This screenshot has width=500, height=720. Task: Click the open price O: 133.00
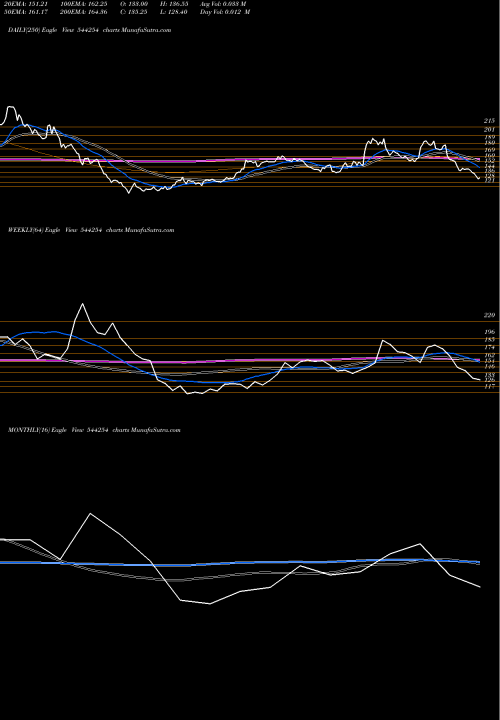tap(136, 4)
